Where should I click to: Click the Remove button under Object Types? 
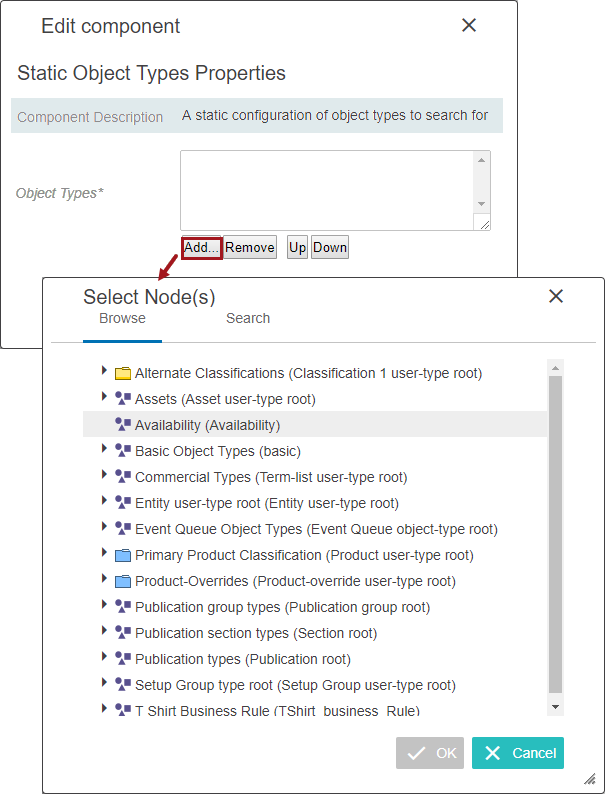[x=249, y=248]
